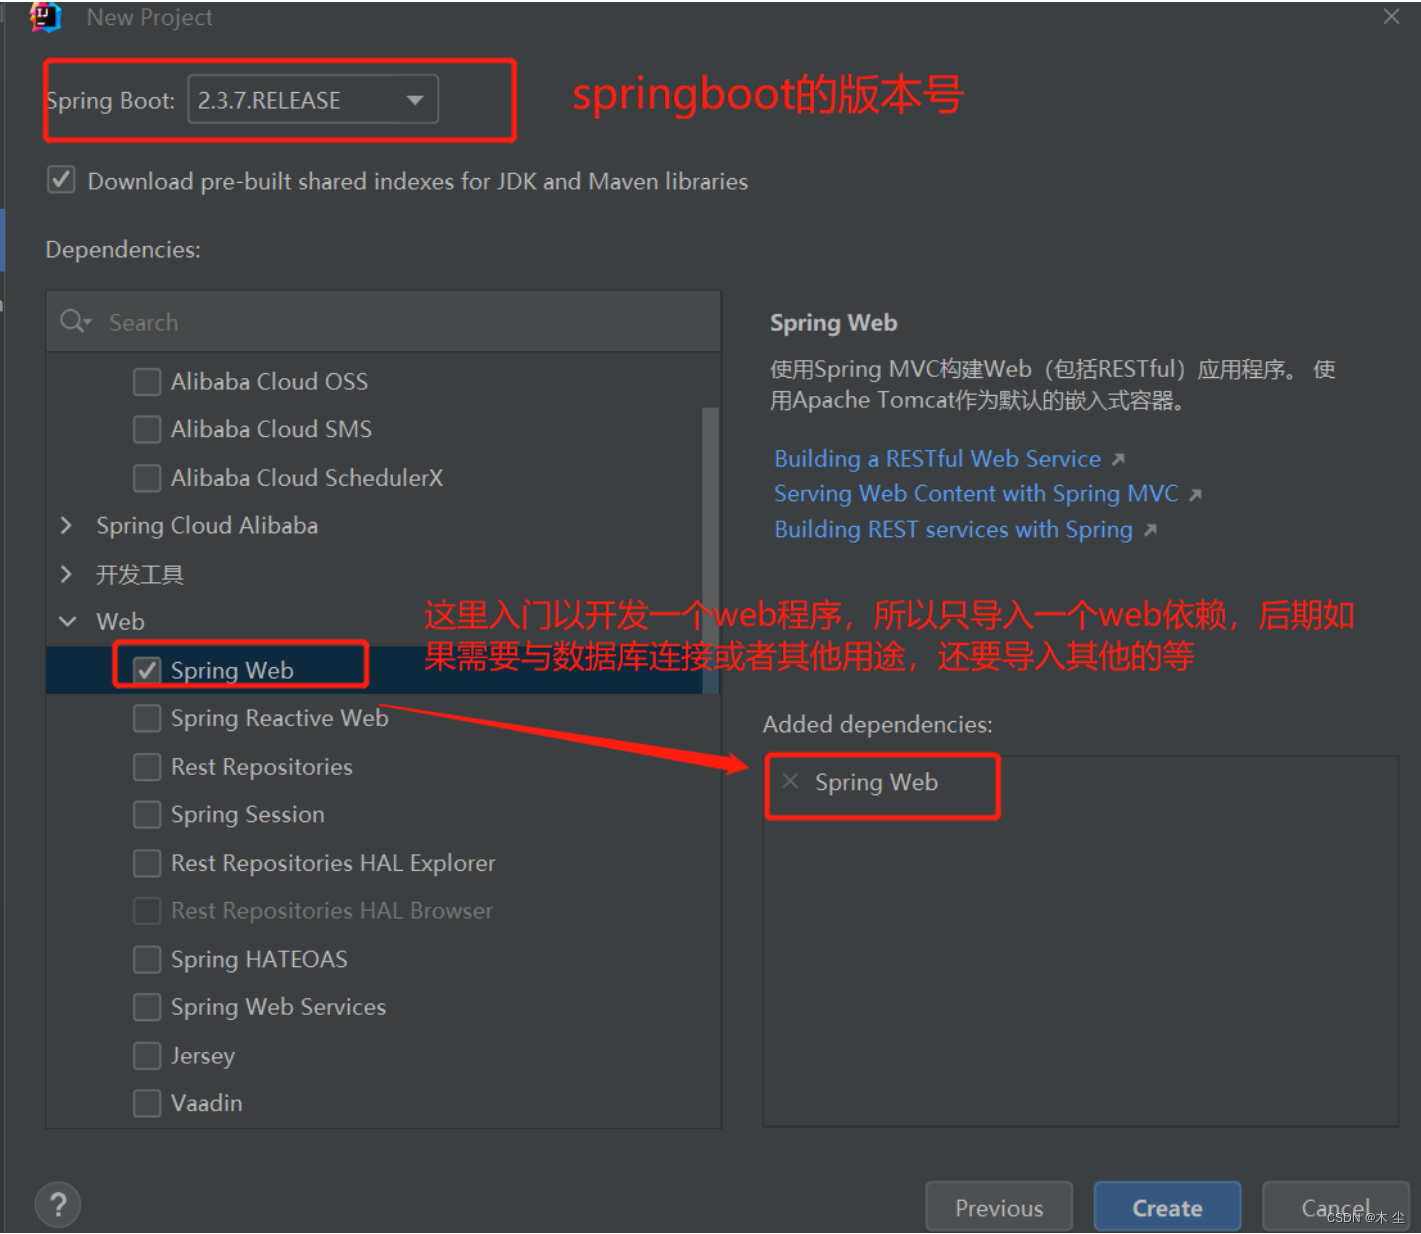Viewport: 1421px width, 1234px height.
Task: Check Spring Web Services dependency
Action: (147, 1007)
